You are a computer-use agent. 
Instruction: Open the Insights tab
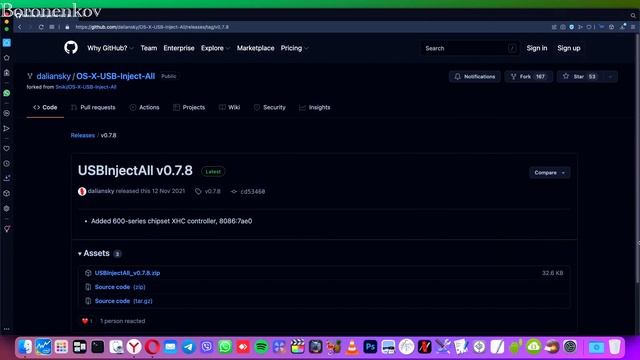pyautogui.click(x=315, y=107)
